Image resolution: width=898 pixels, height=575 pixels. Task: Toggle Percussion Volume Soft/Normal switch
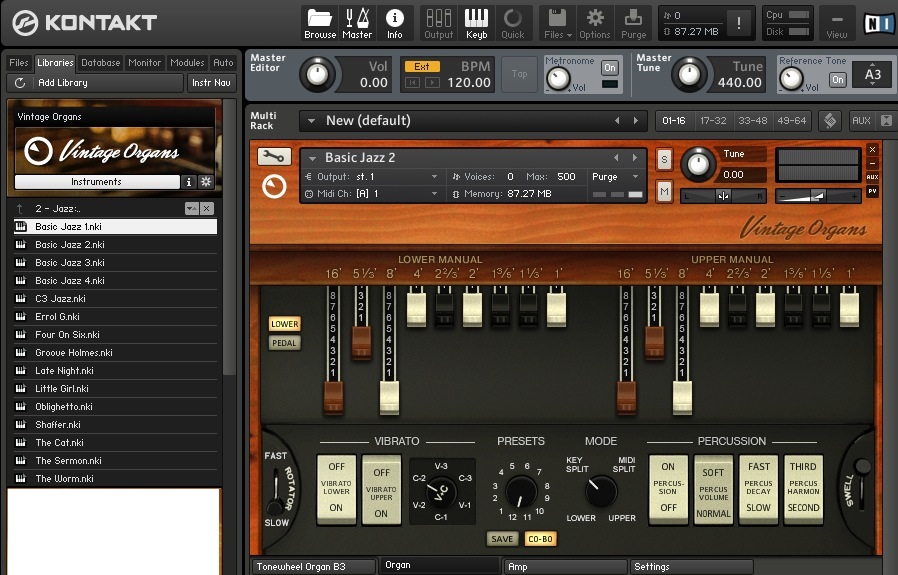point(713,490)
